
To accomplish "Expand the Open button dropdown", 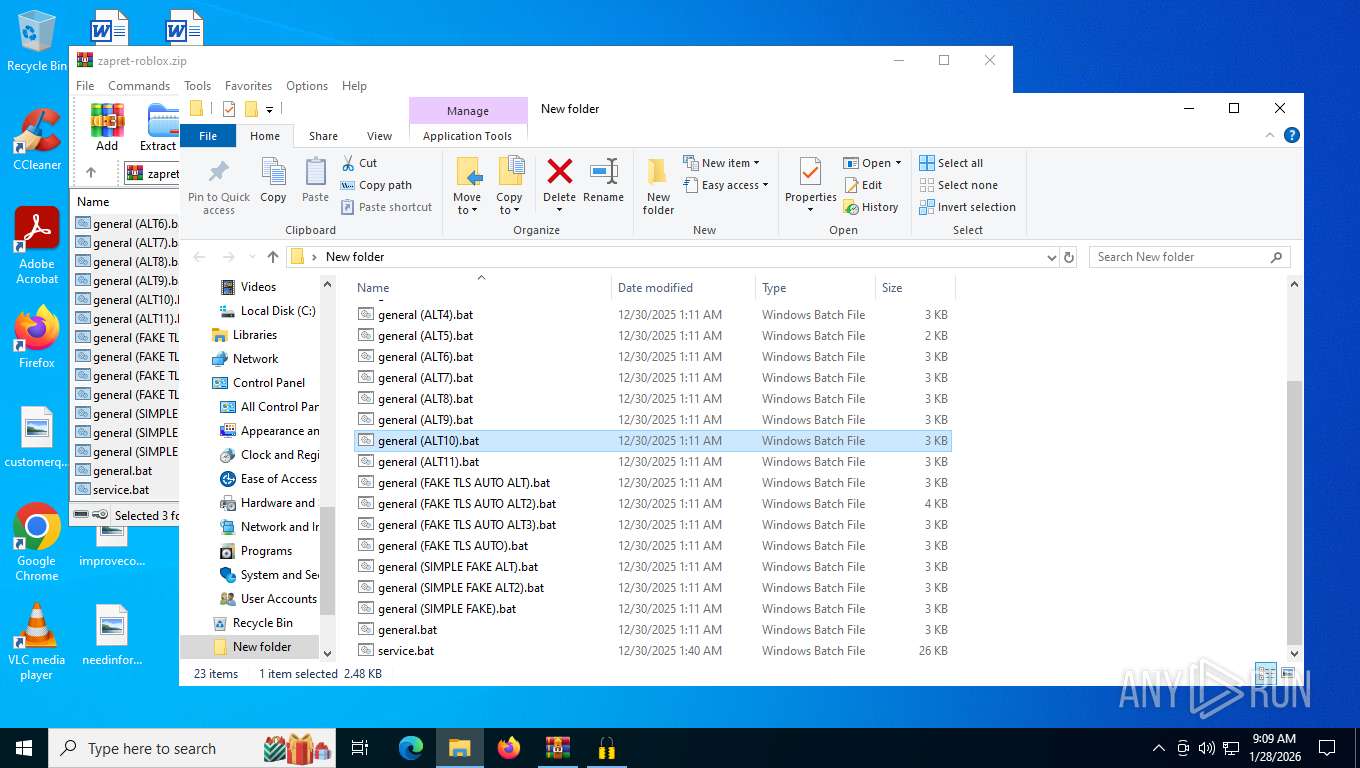I will pyautogui.click(x=898, y=163).
